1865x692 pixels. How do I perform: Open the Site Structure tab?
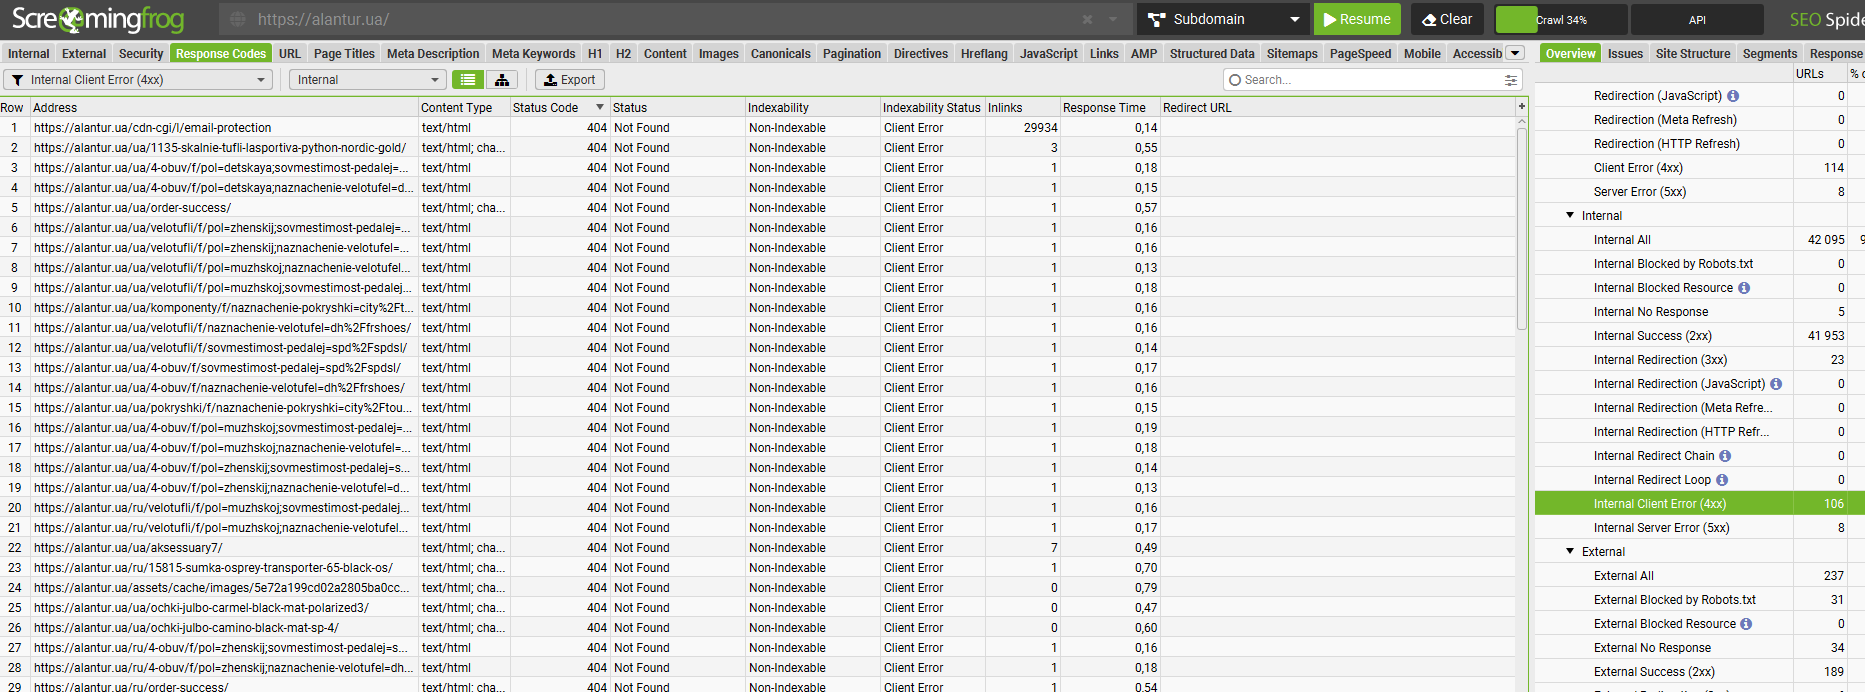pos(1692,54)
